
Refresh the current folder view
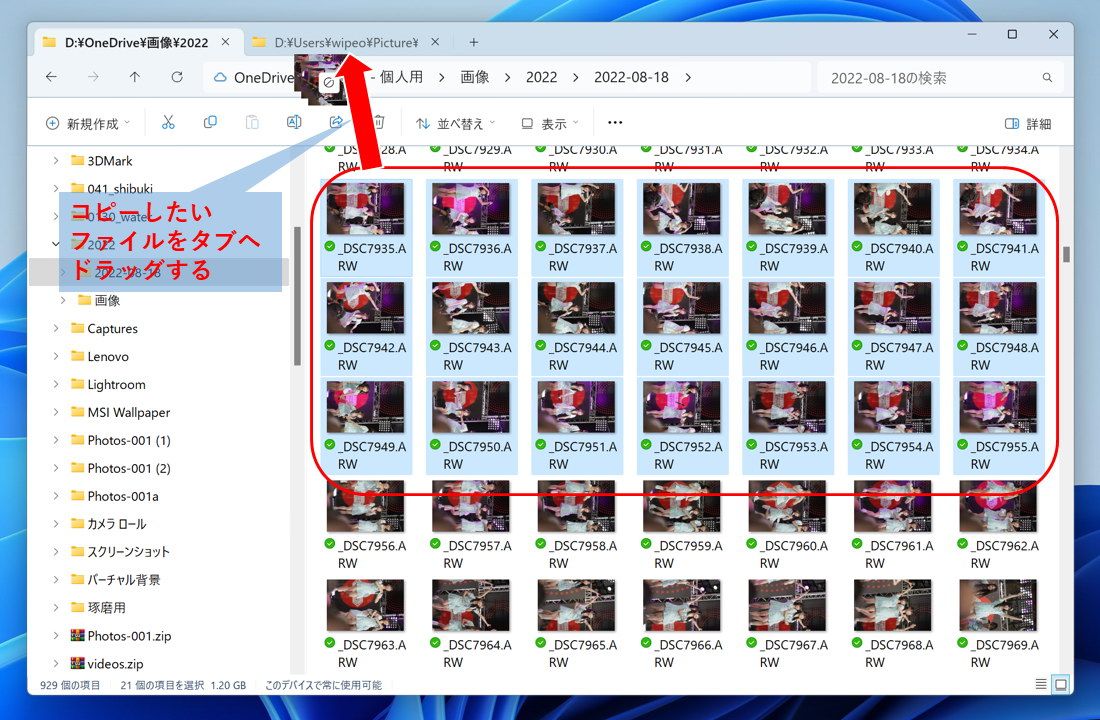177,77
